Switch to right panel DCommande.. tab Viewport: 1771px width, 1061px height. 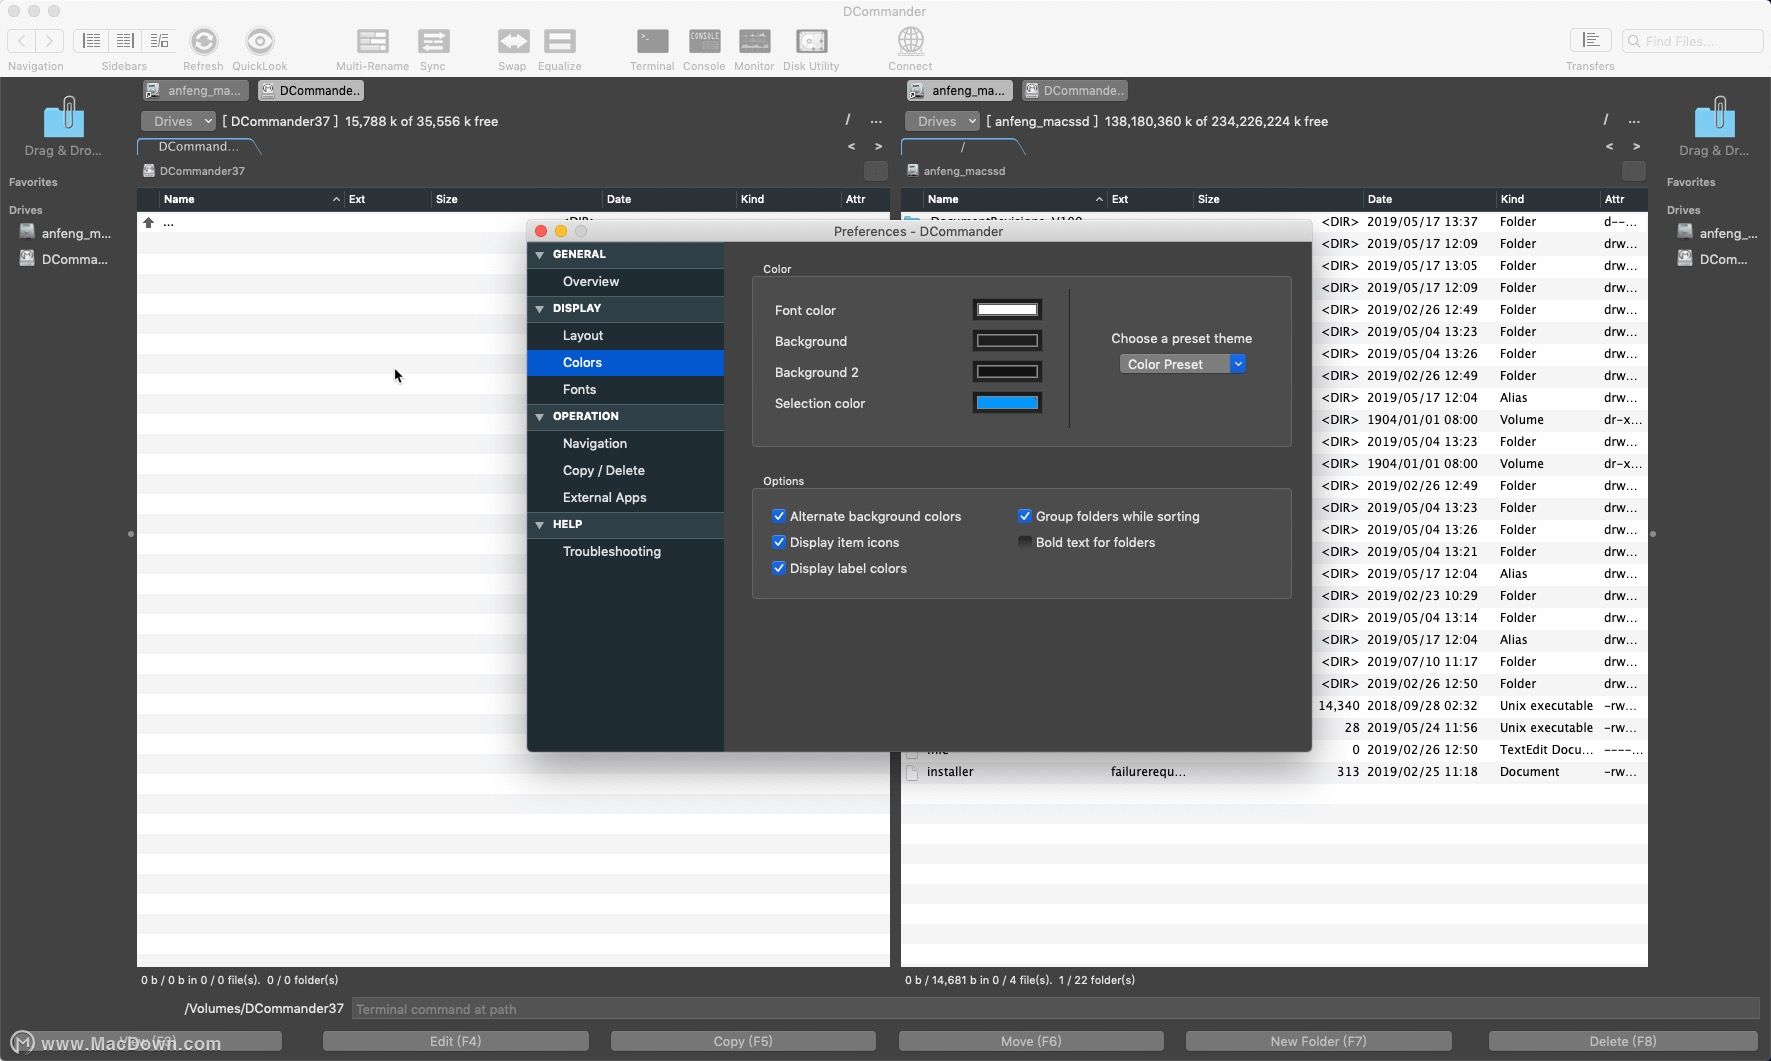tap(1075, 90)
